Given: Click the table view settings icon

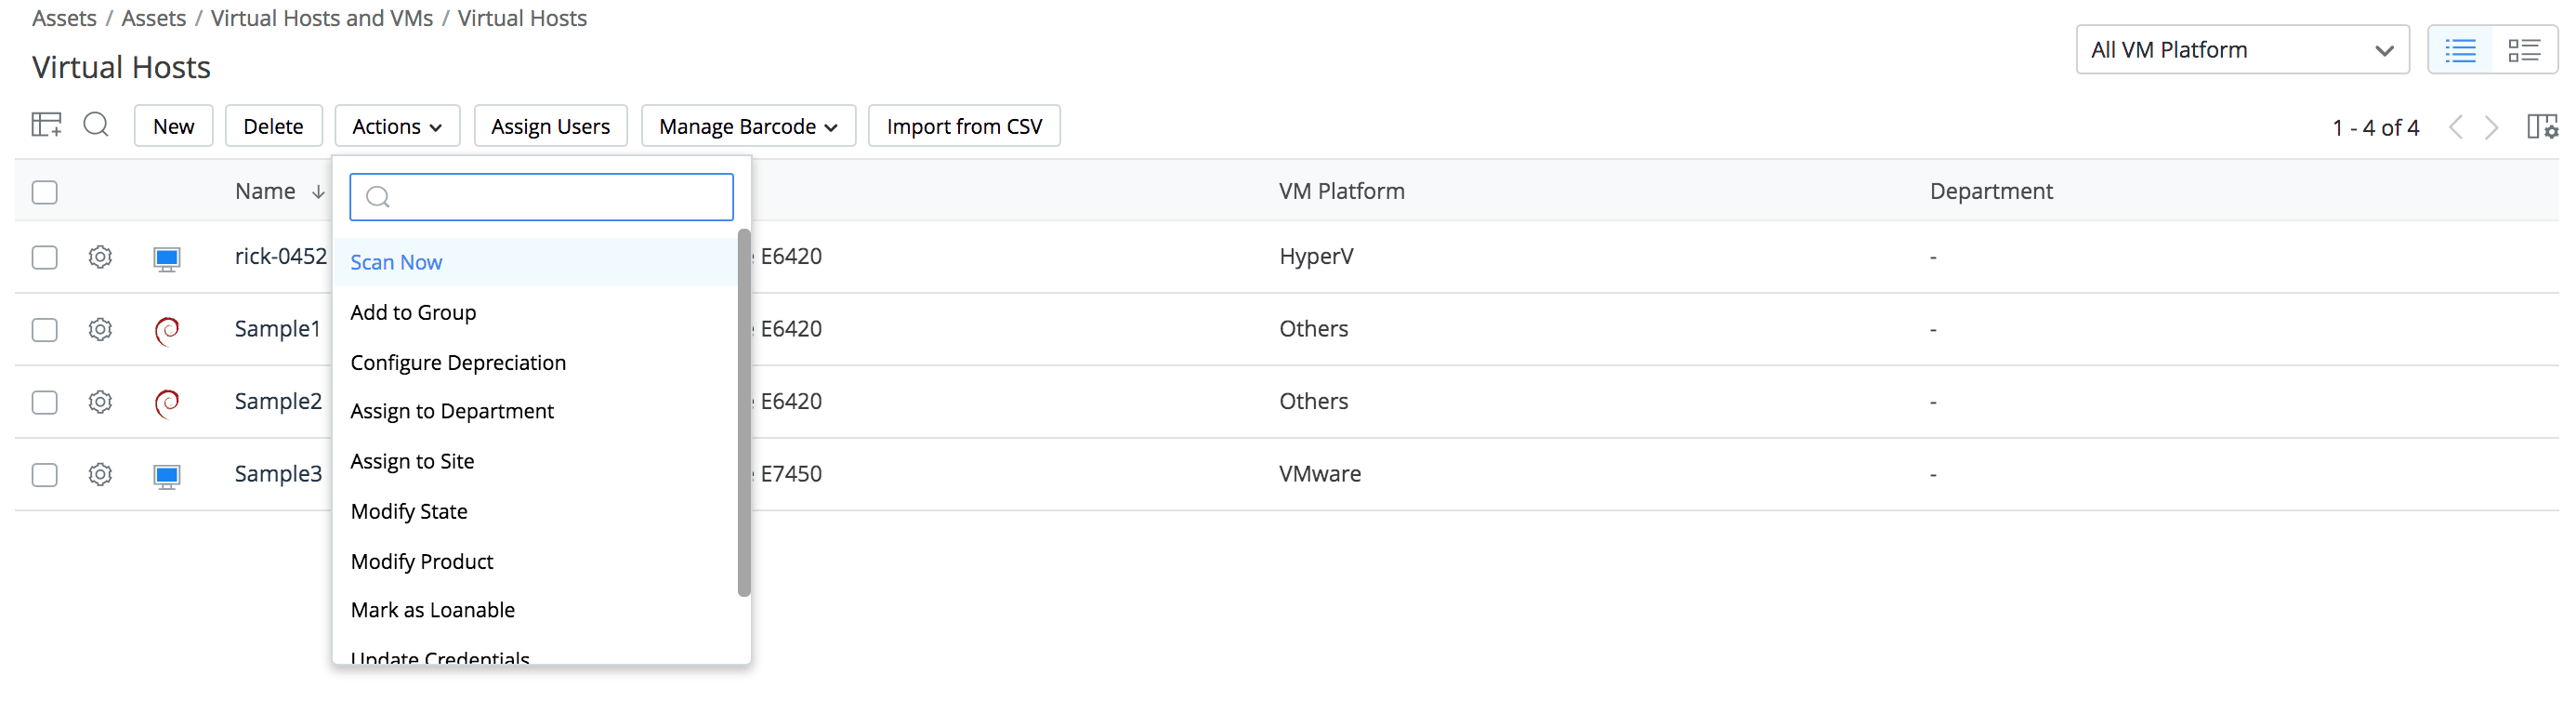Looking at the screenshot, I should click(46, 125).
